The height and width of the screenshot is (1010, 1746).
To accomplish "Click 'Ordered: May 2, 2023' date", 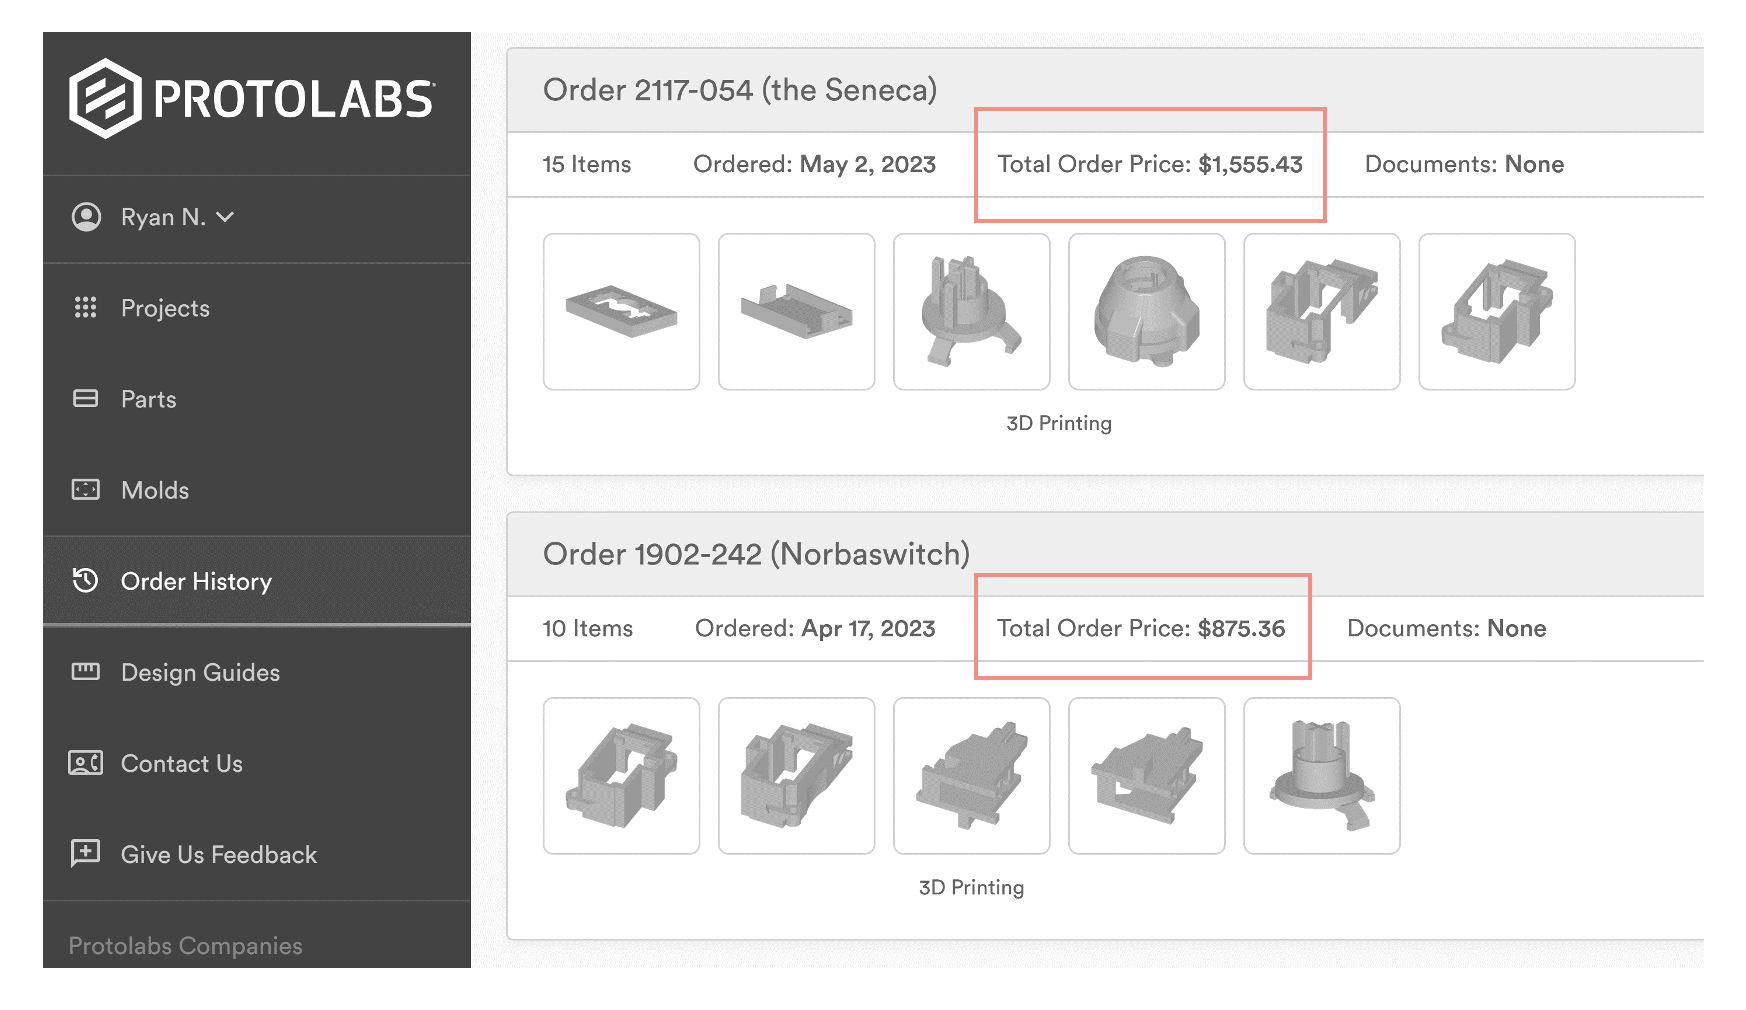I will (x=814, y=165).
